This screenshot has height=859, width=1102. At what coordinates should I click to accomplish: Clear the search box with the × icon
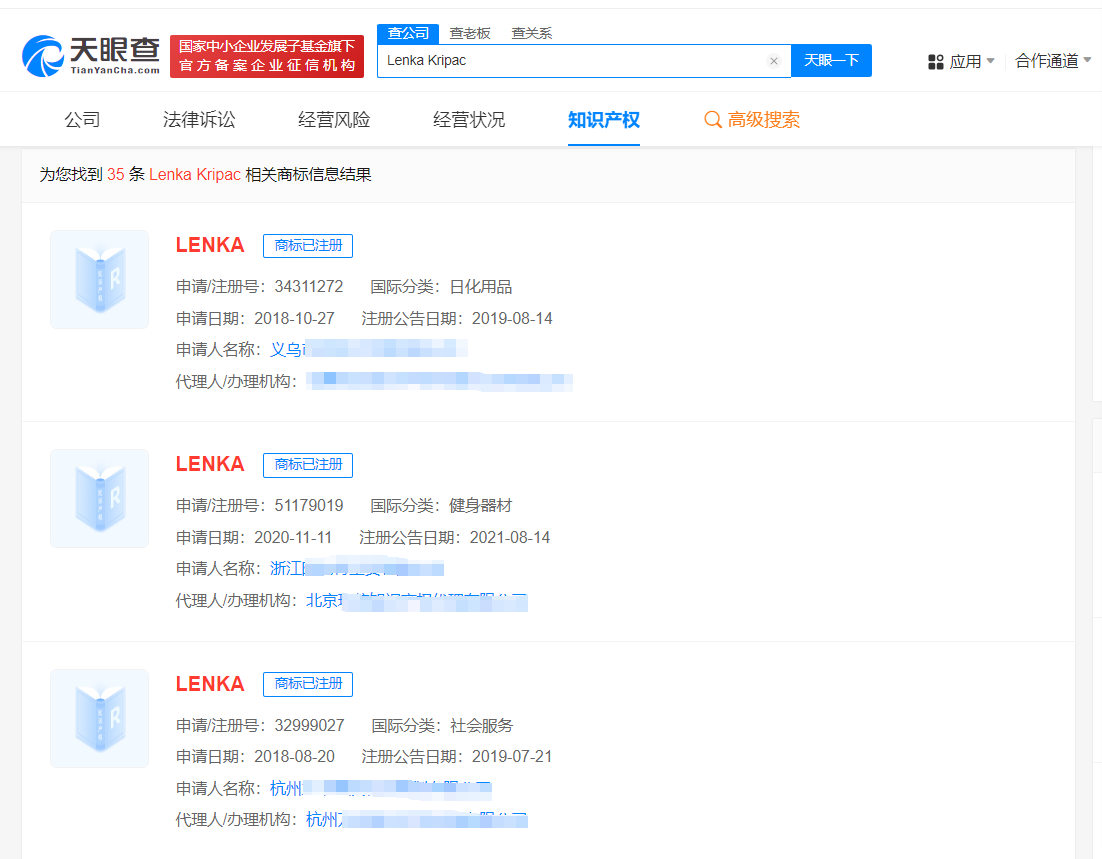tap(774, 60)
